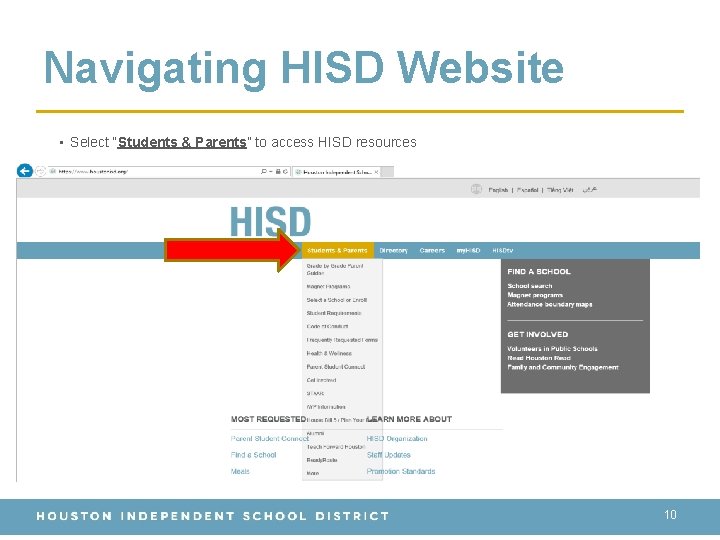Click the FIND A SCHOOL heading
The width and height of the screenshot is (720, 540).
[x=539, y=271]
